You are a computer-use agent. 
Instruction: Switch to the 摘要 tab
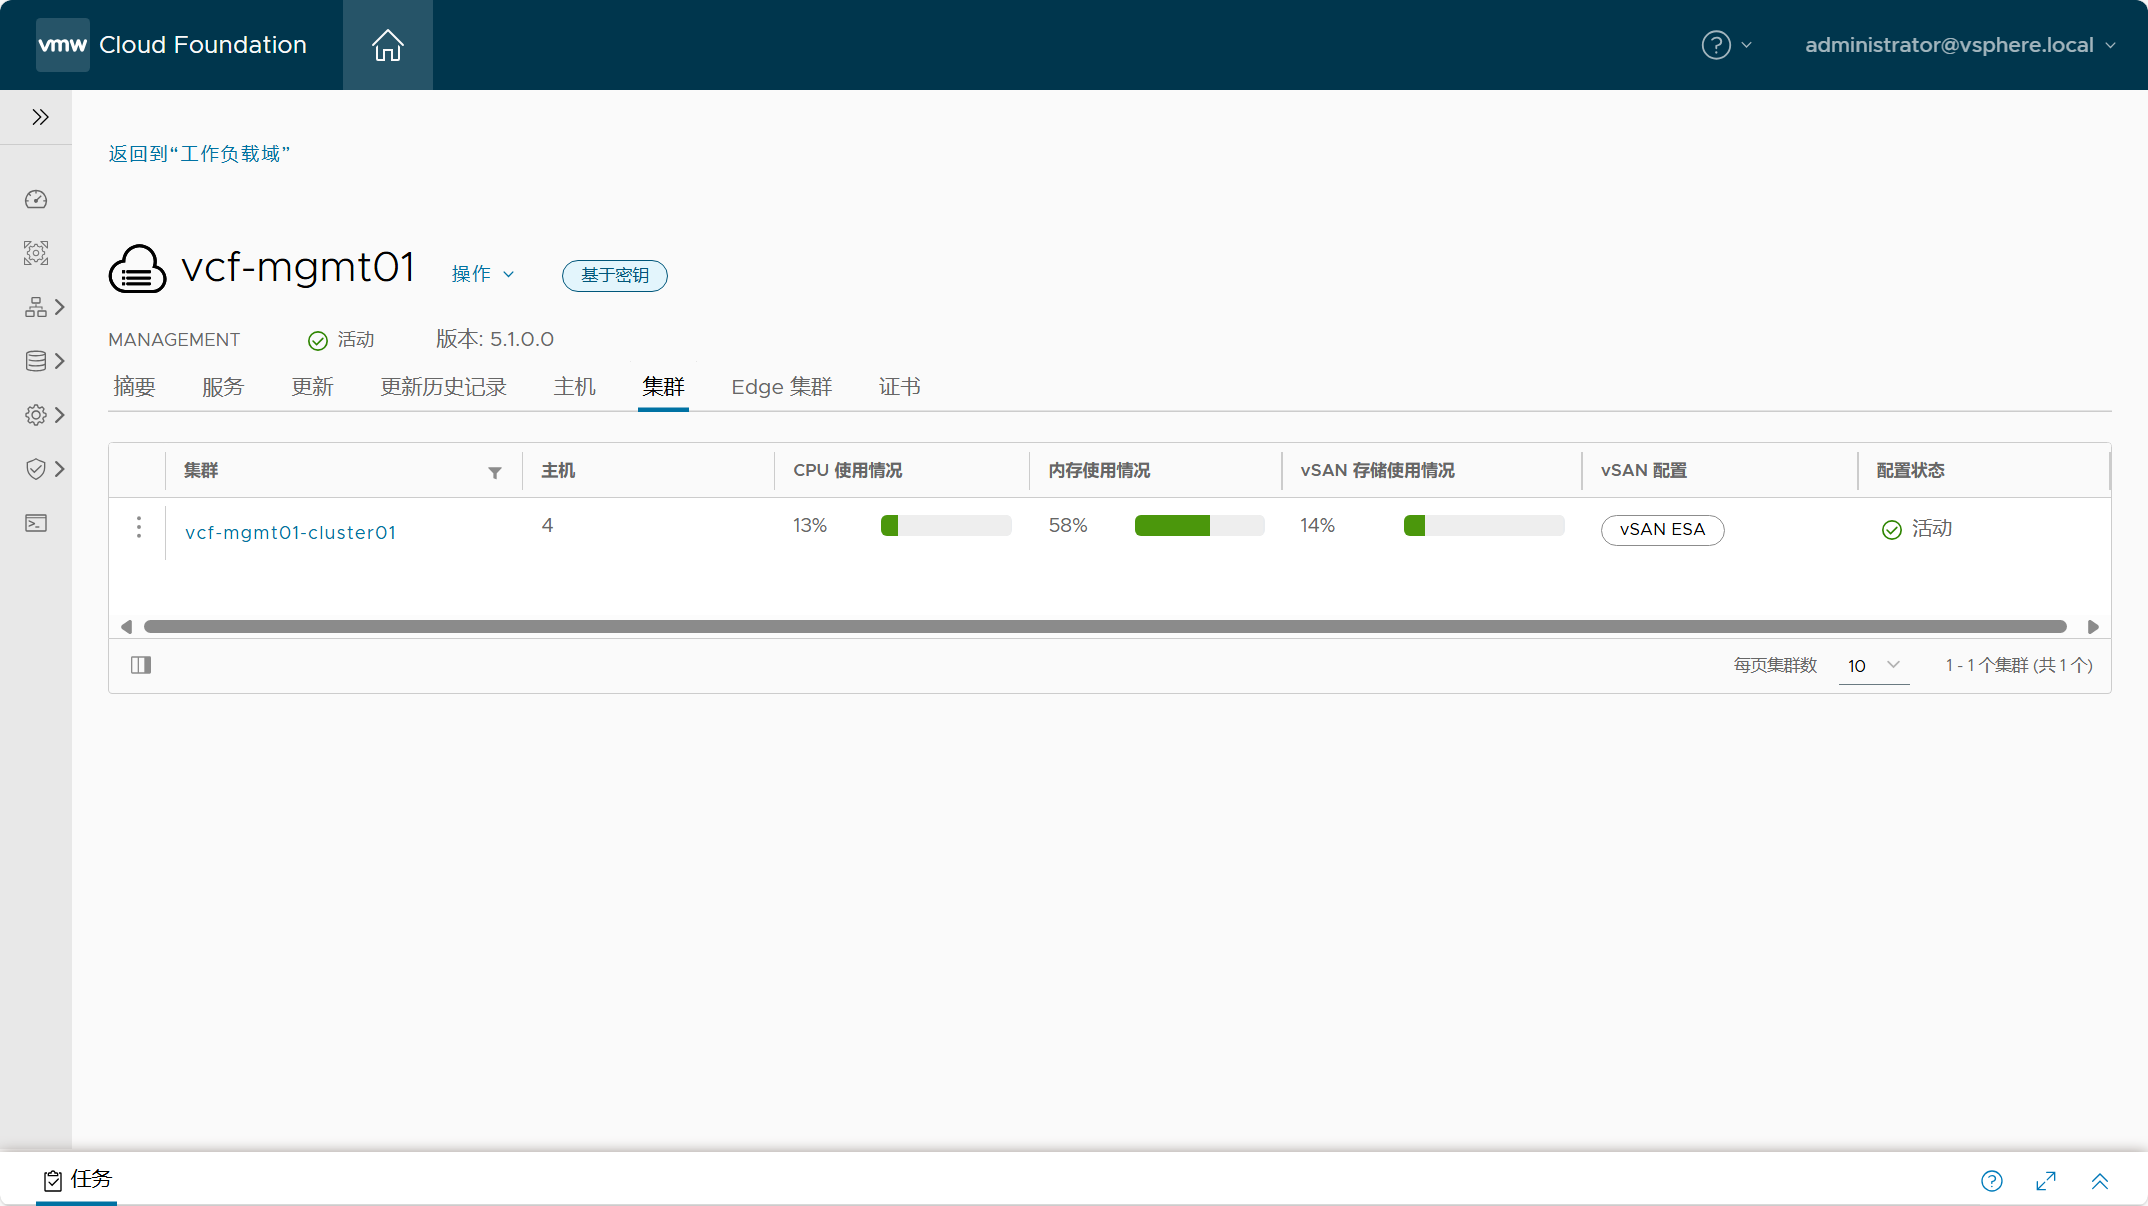(x=134, y=387)
